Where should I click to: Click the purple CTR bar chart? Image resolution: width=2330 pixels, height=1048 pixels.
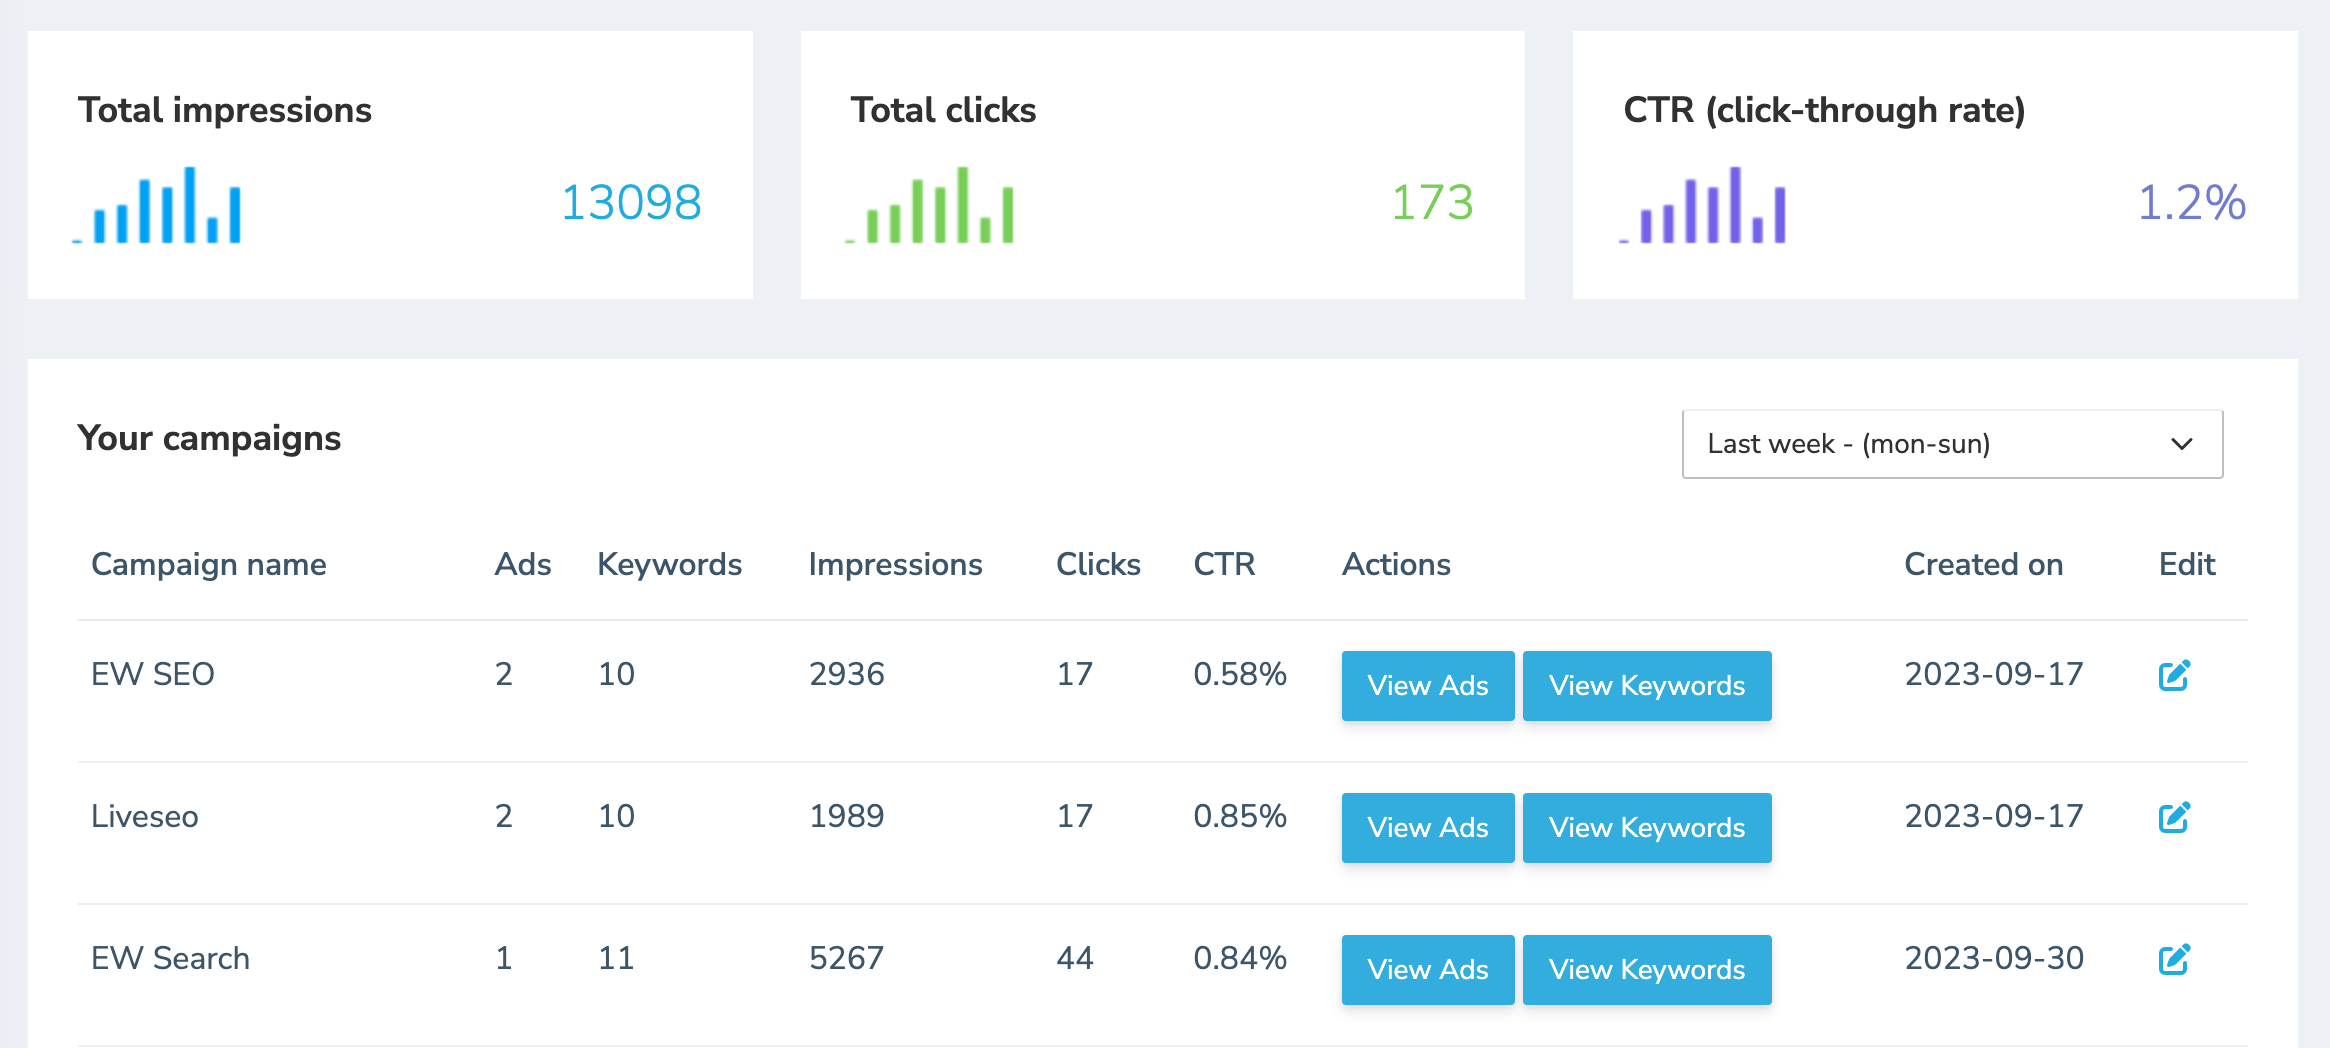coord(1703,206)
